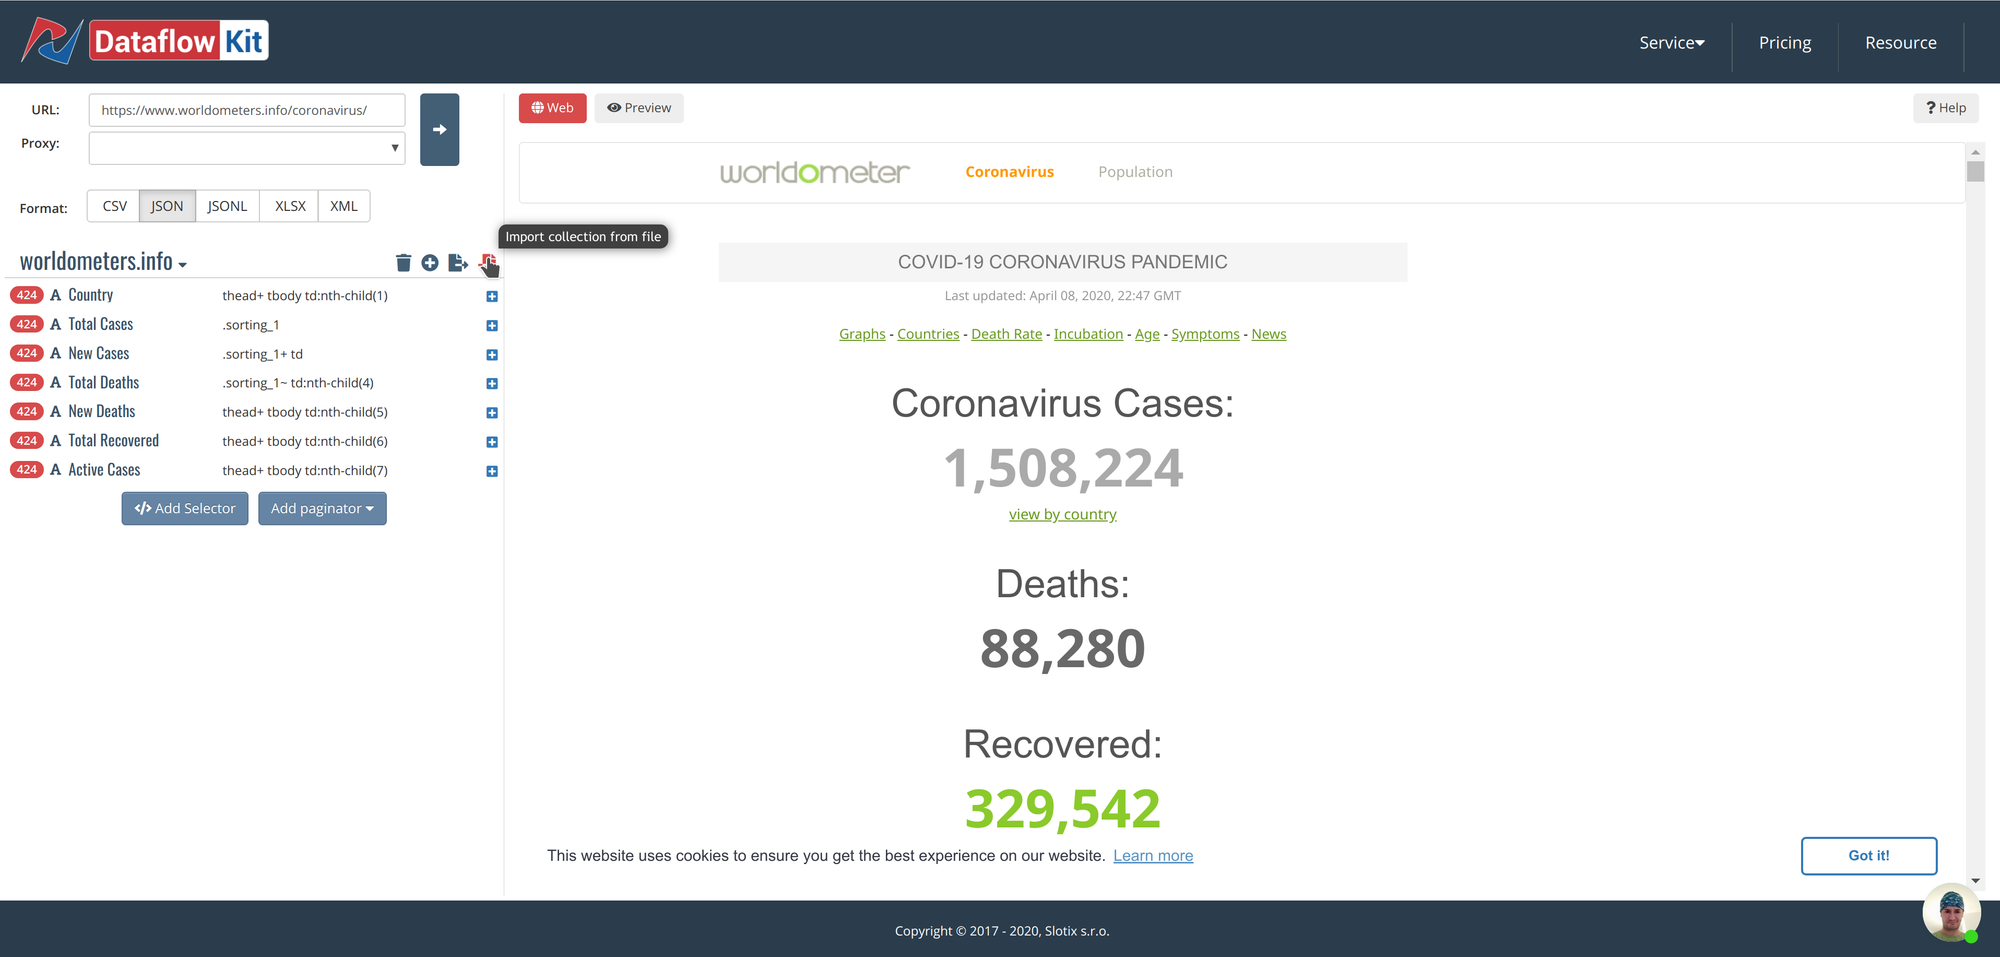Viewport: 2000px width, 957px height.
Task: Open the Help button
Action: [1946, 108]
